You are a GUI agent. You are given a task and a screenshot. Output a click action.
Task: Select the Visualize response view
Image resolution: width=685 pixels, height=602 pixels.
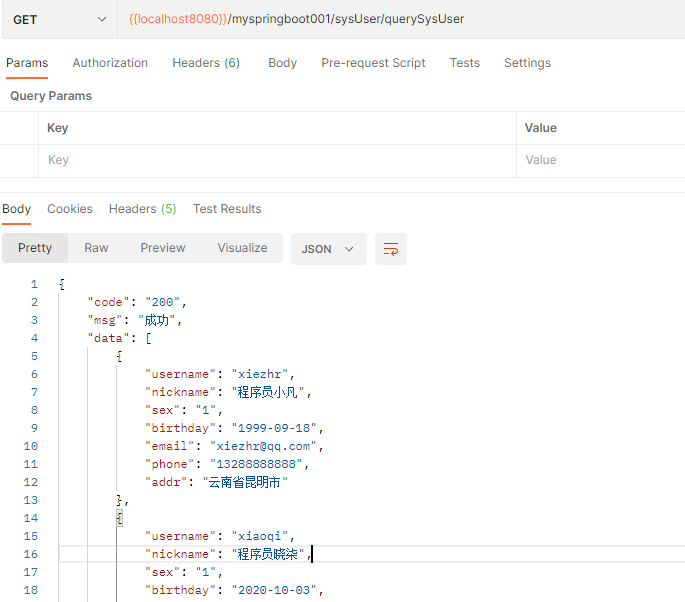[242, 248]
